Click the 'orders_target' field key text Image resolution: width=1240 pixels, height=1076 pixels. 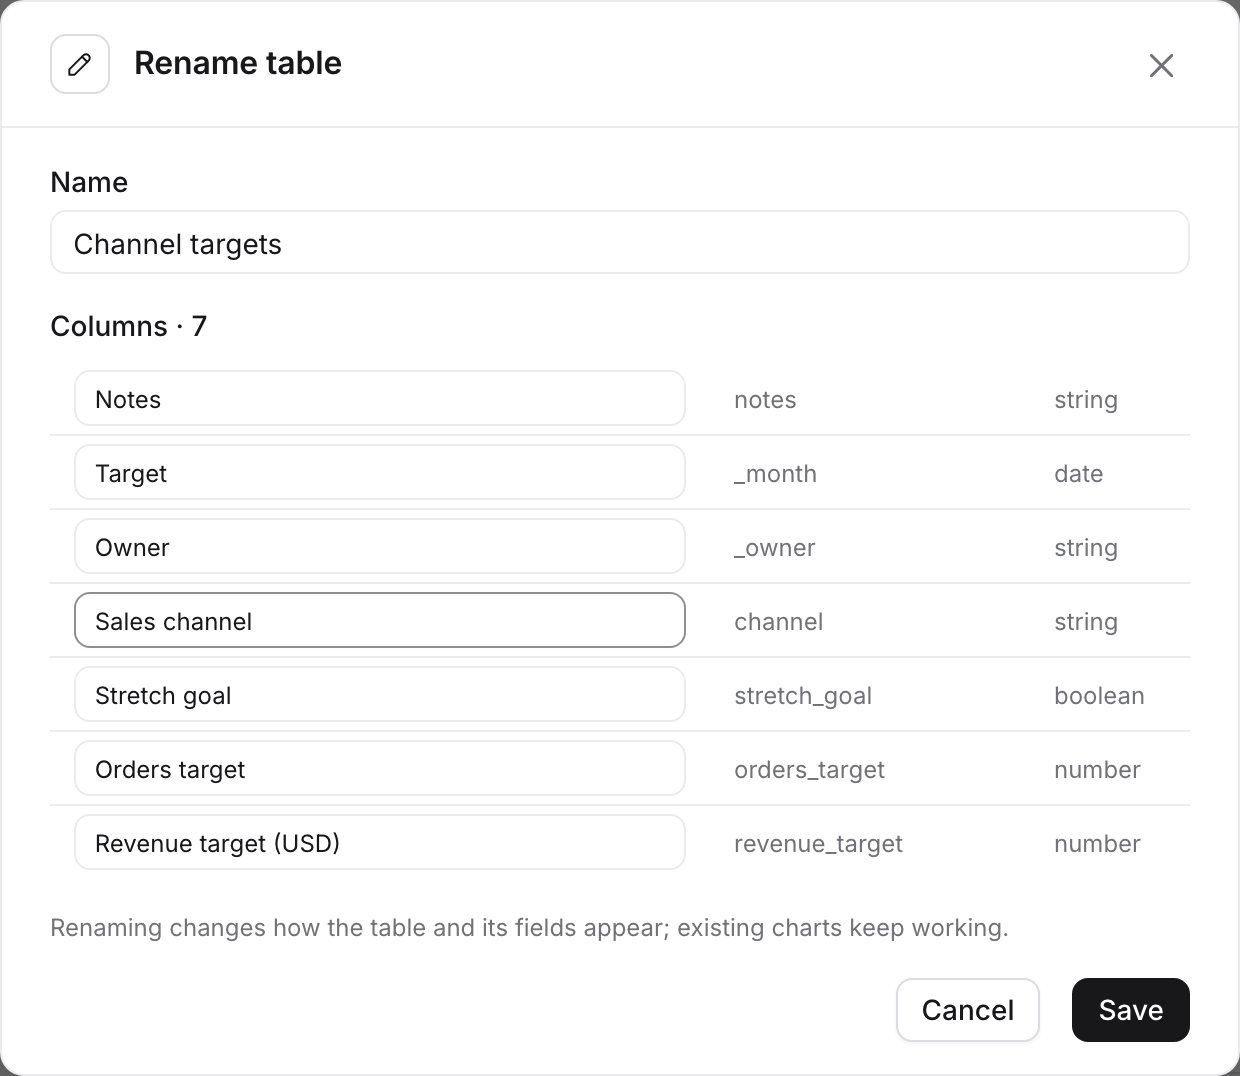809,770
